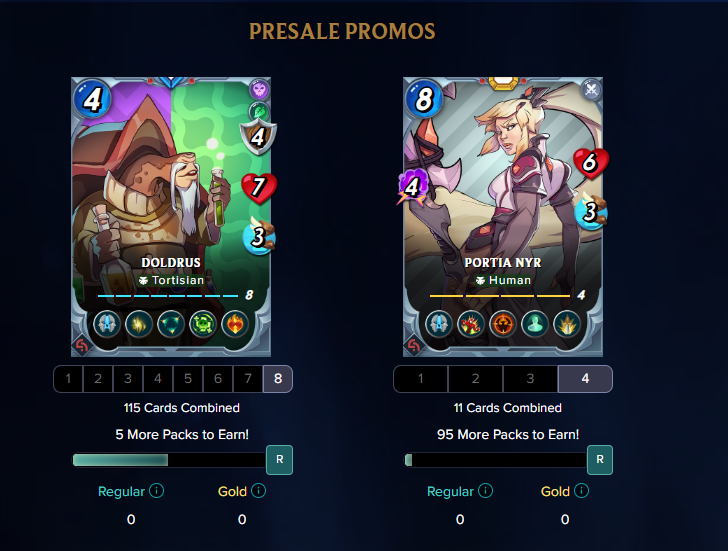Select level 5 for Doldrus
The width and height of the screenshot is (728, 551).
(188, 379)
